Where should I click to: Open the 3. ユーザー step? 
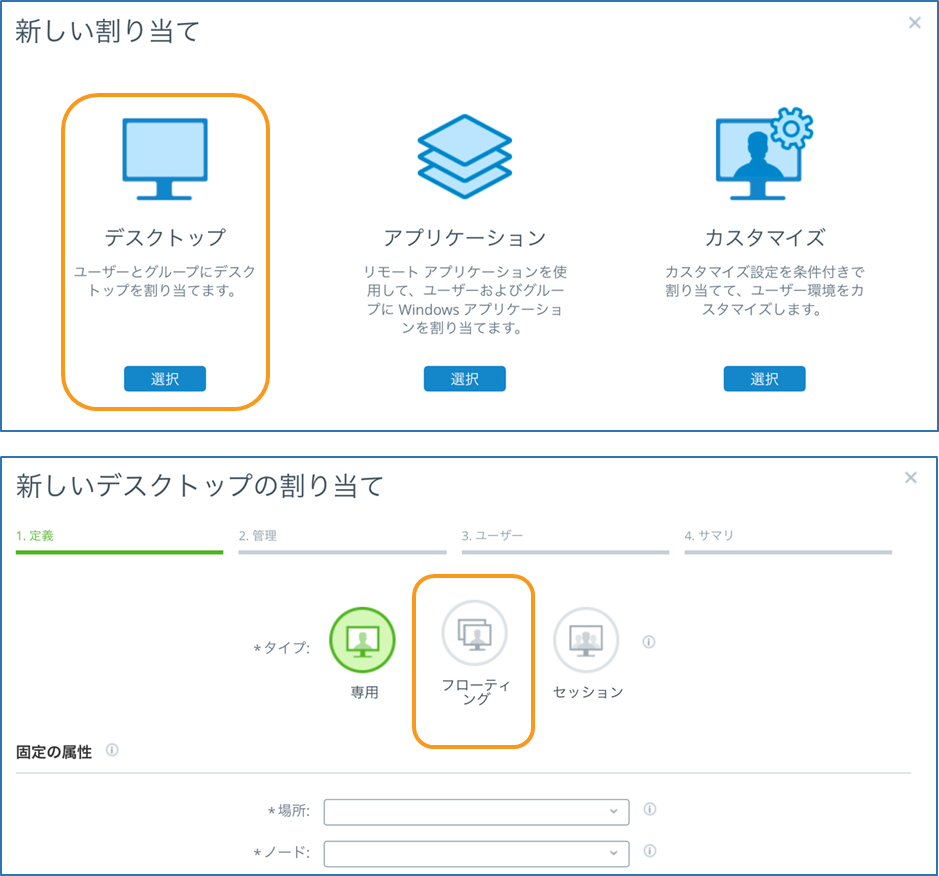492,536
